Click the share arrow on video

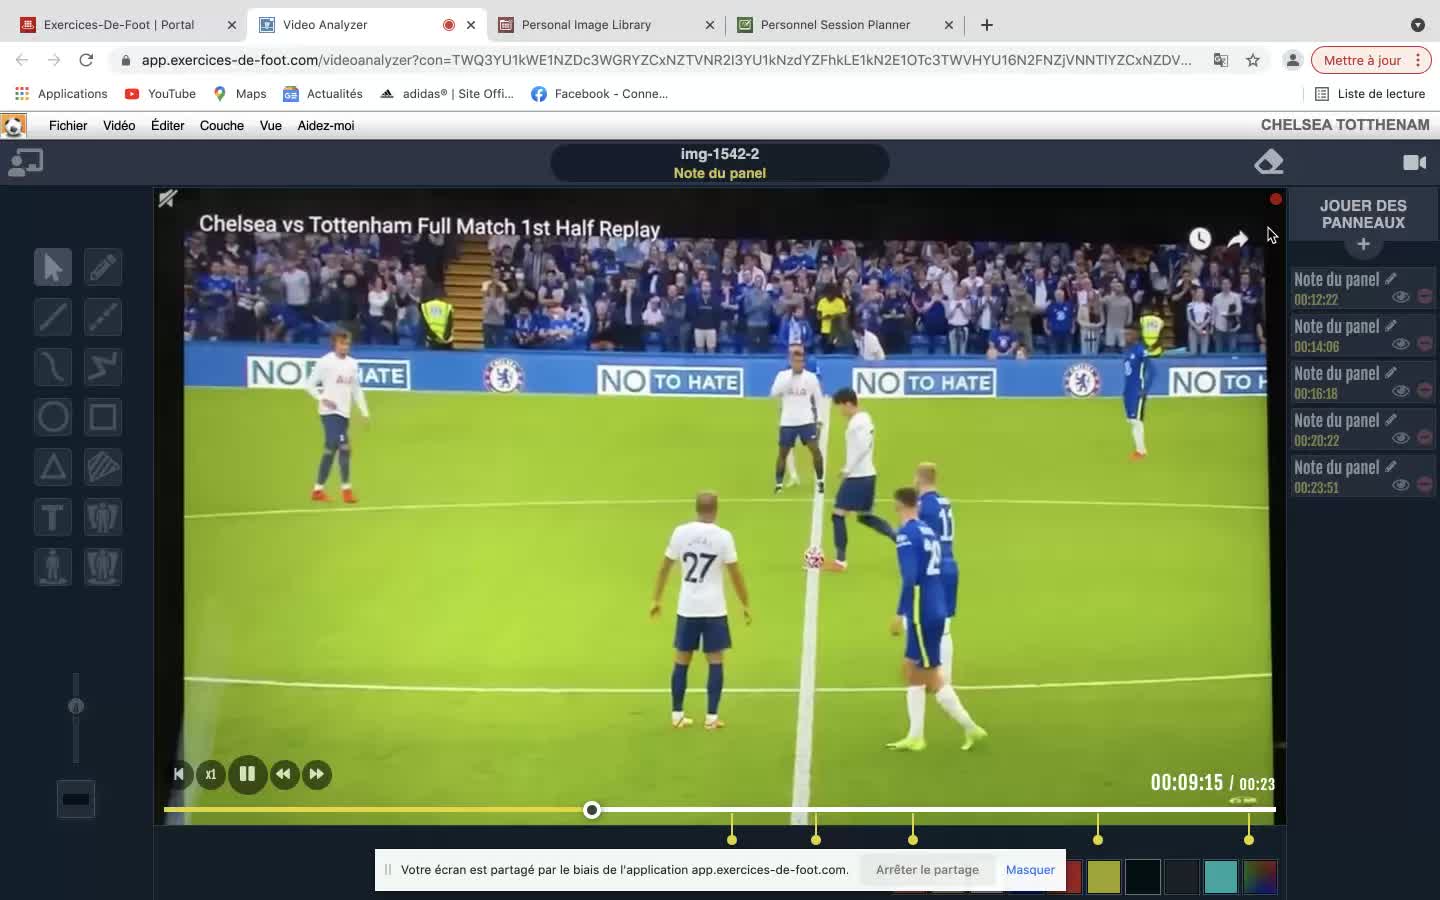point(1238,238)
